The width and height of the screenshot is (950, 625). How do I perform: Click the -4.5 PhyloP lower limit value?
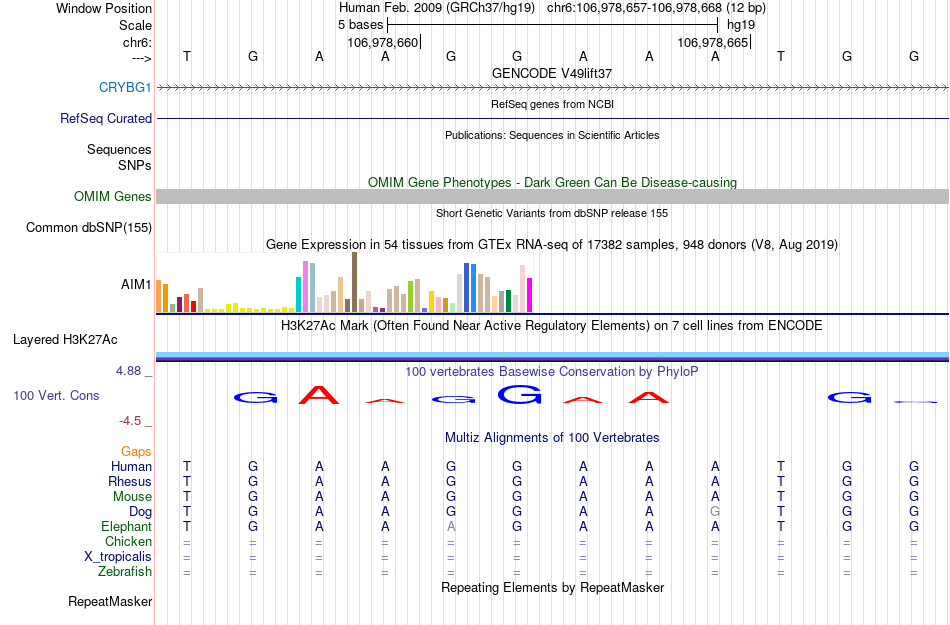[130, 420]
